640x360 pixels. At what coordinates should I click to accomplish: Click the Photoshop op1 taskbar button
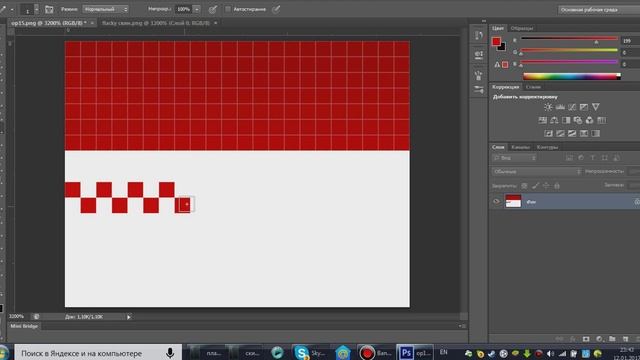pyautogui.click(x=415, y=353)
